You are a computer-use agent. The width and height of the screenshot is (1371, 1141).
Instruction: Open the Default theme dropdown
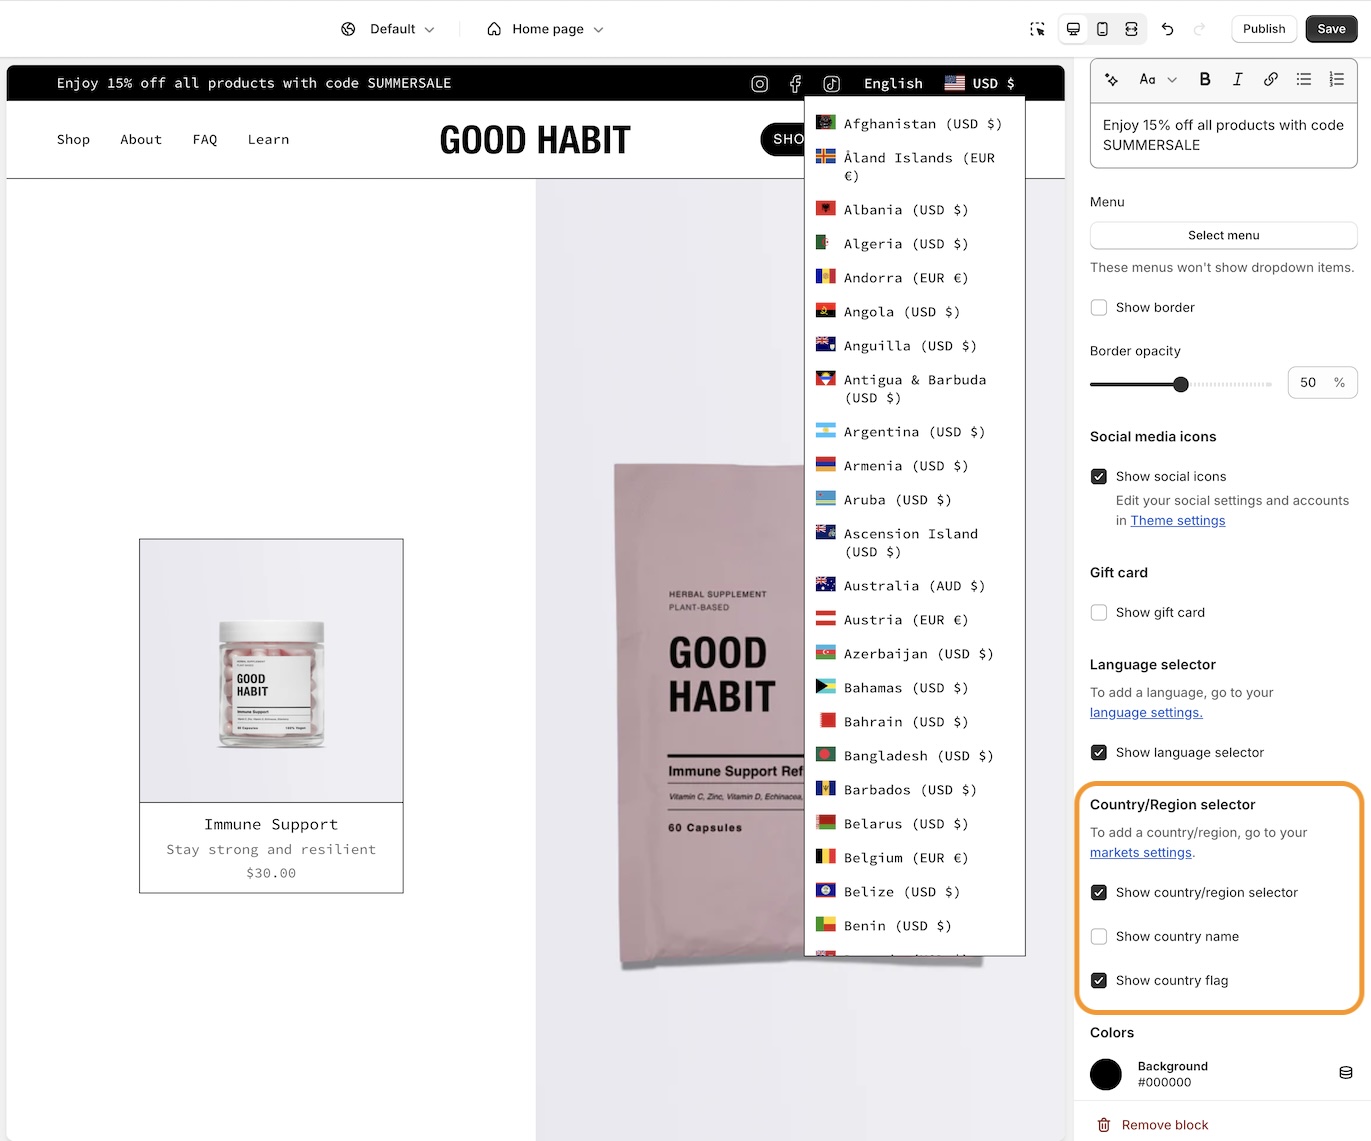coord(388,29)
